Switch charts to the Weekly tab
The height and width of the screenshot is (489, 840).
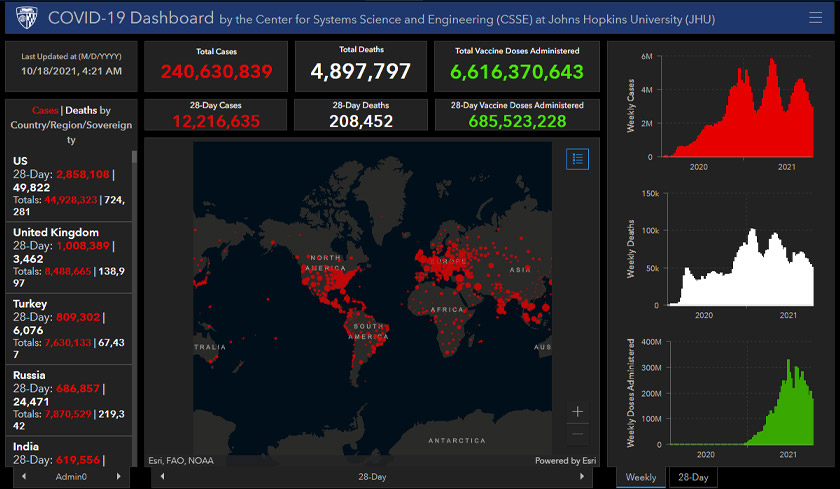(641, 478)
